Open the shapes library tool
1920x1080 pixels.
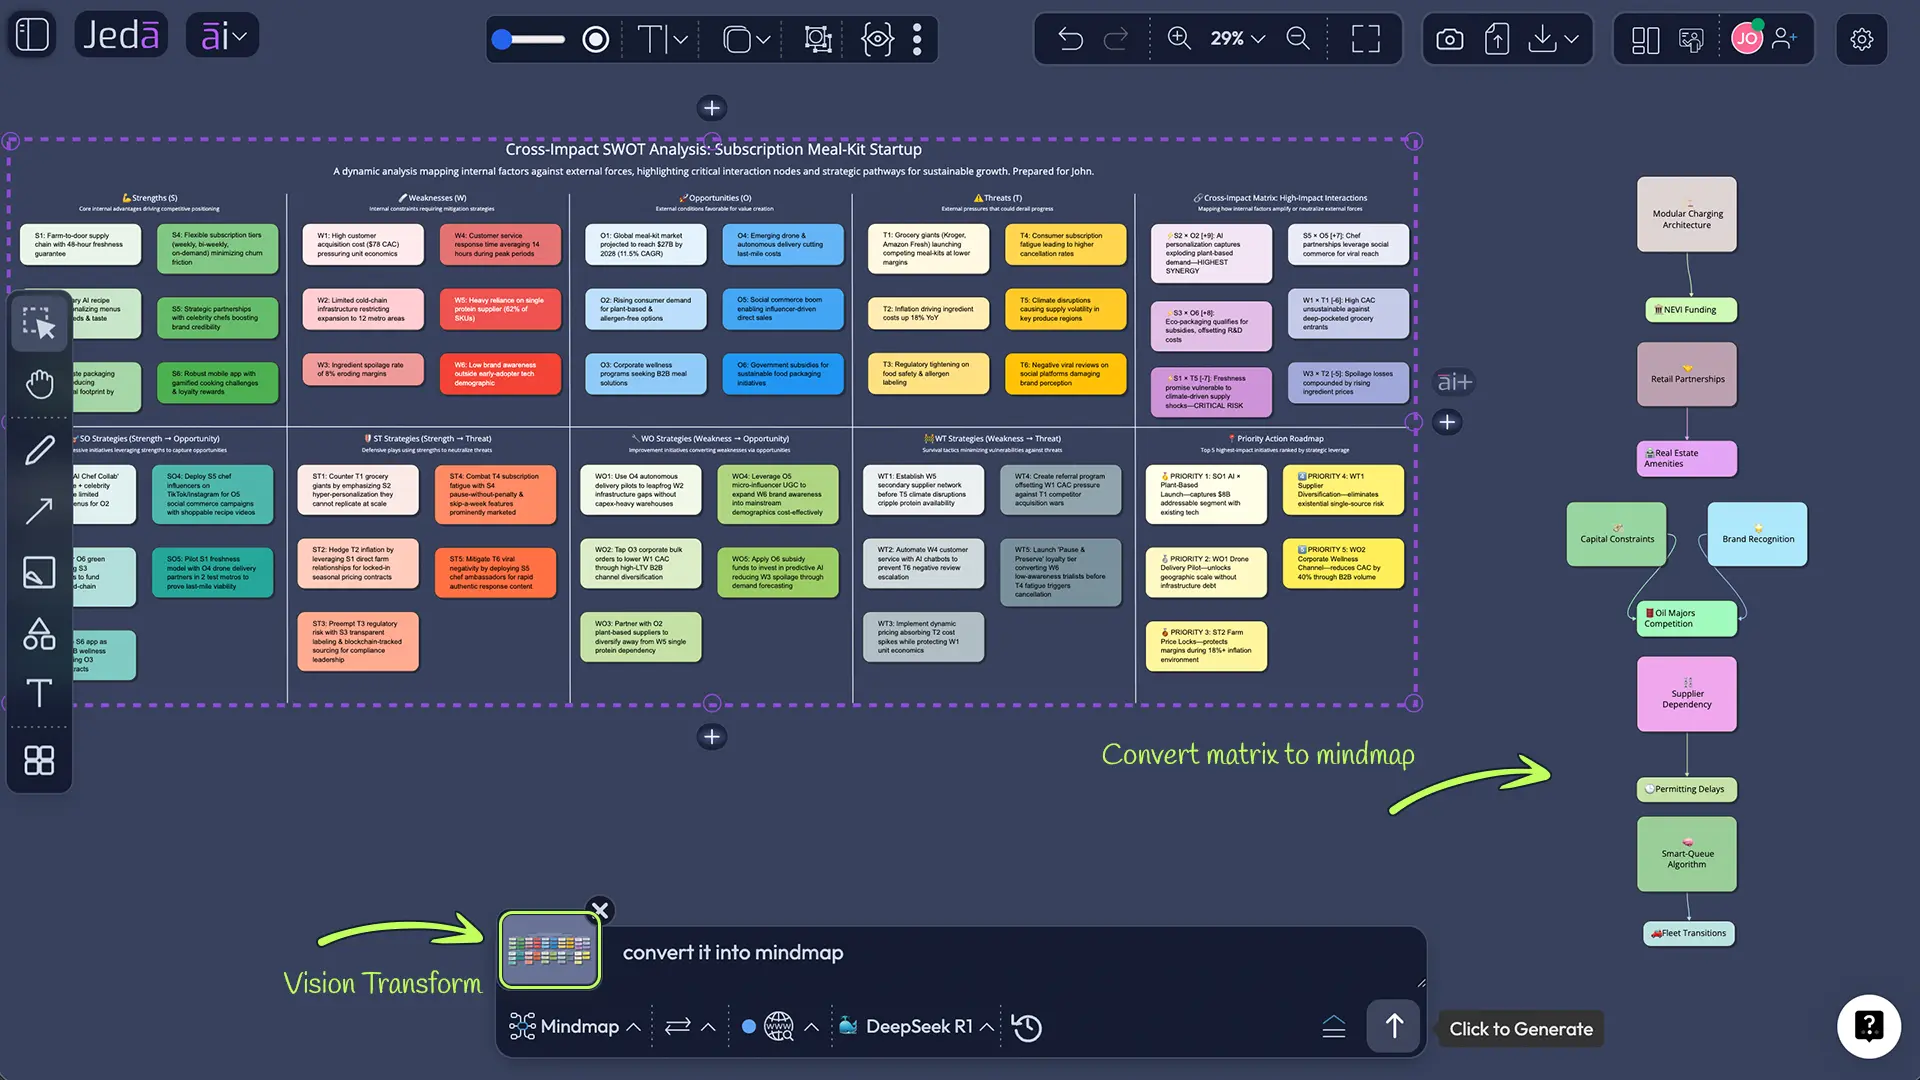coord(39,633)
